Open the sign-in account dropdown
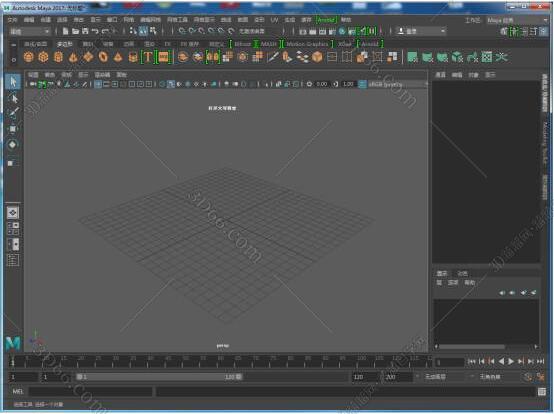The image size is (554, 414). coord(421,31)
